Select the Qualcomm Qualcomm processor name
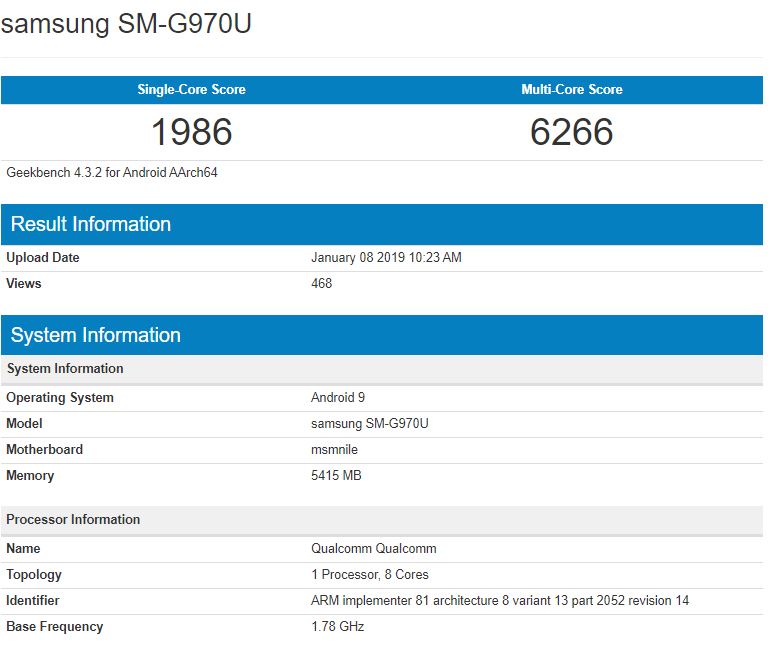This screenshot has width=778, height=650. click(374, 549)
